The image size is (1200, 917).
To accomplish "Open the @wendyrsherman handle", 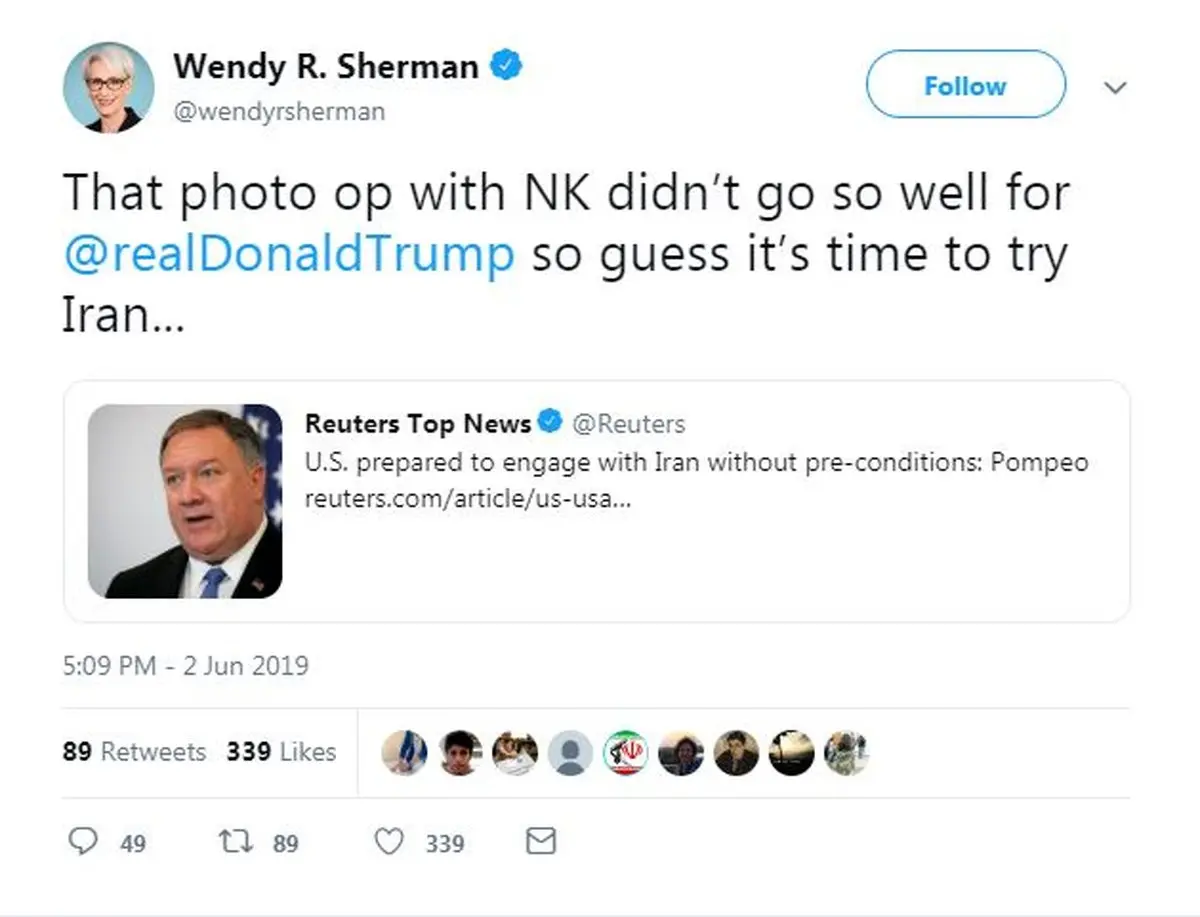I will [278, 111].
